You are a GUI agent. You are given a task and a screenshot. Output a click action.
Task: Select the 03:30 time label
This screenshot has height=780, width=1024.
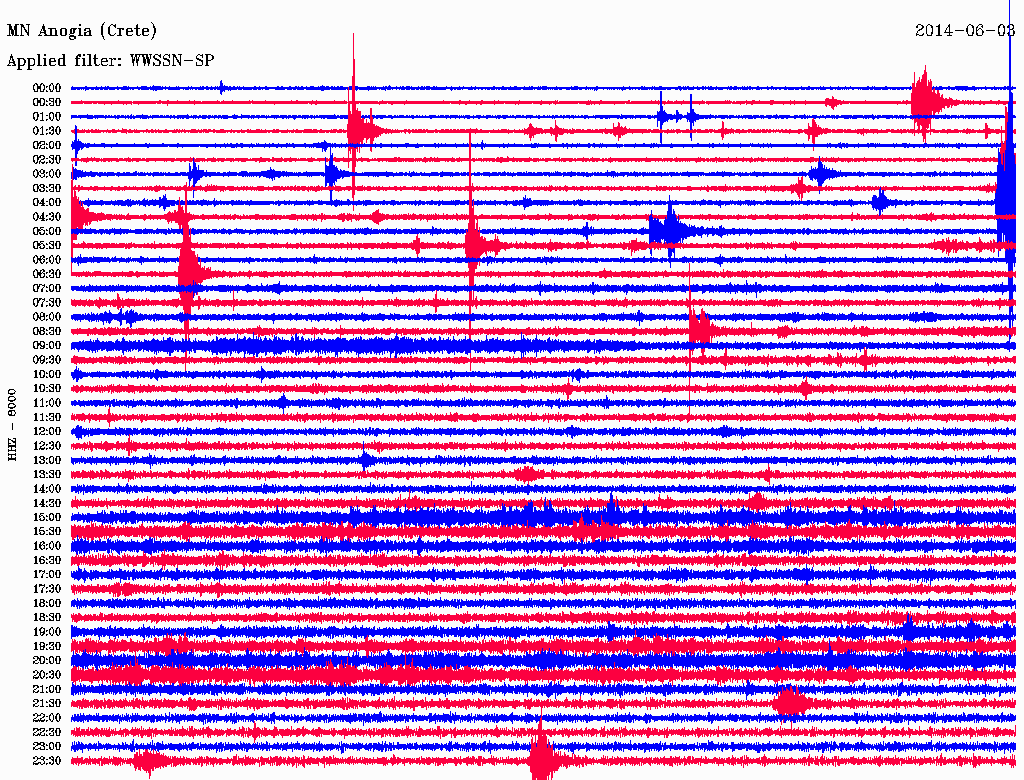click(x=47, y=188)
